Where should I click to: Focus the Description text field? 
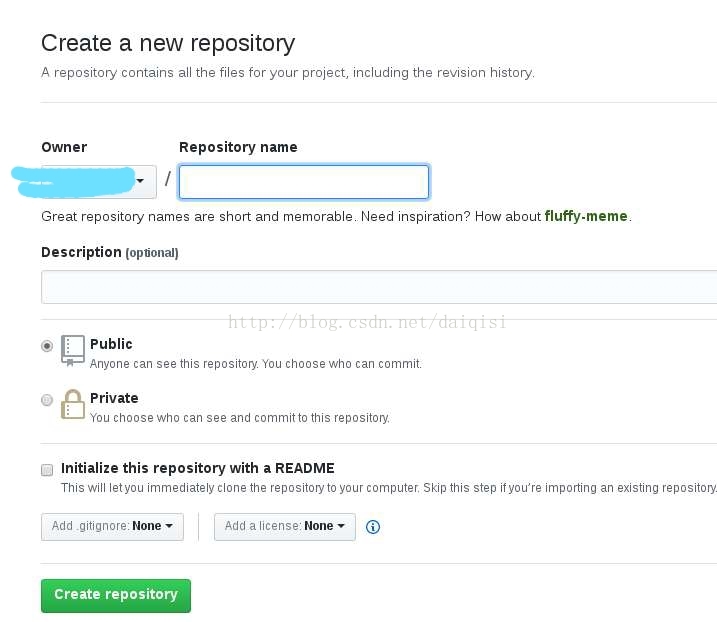pyautogui.click(x=379, y=287)
